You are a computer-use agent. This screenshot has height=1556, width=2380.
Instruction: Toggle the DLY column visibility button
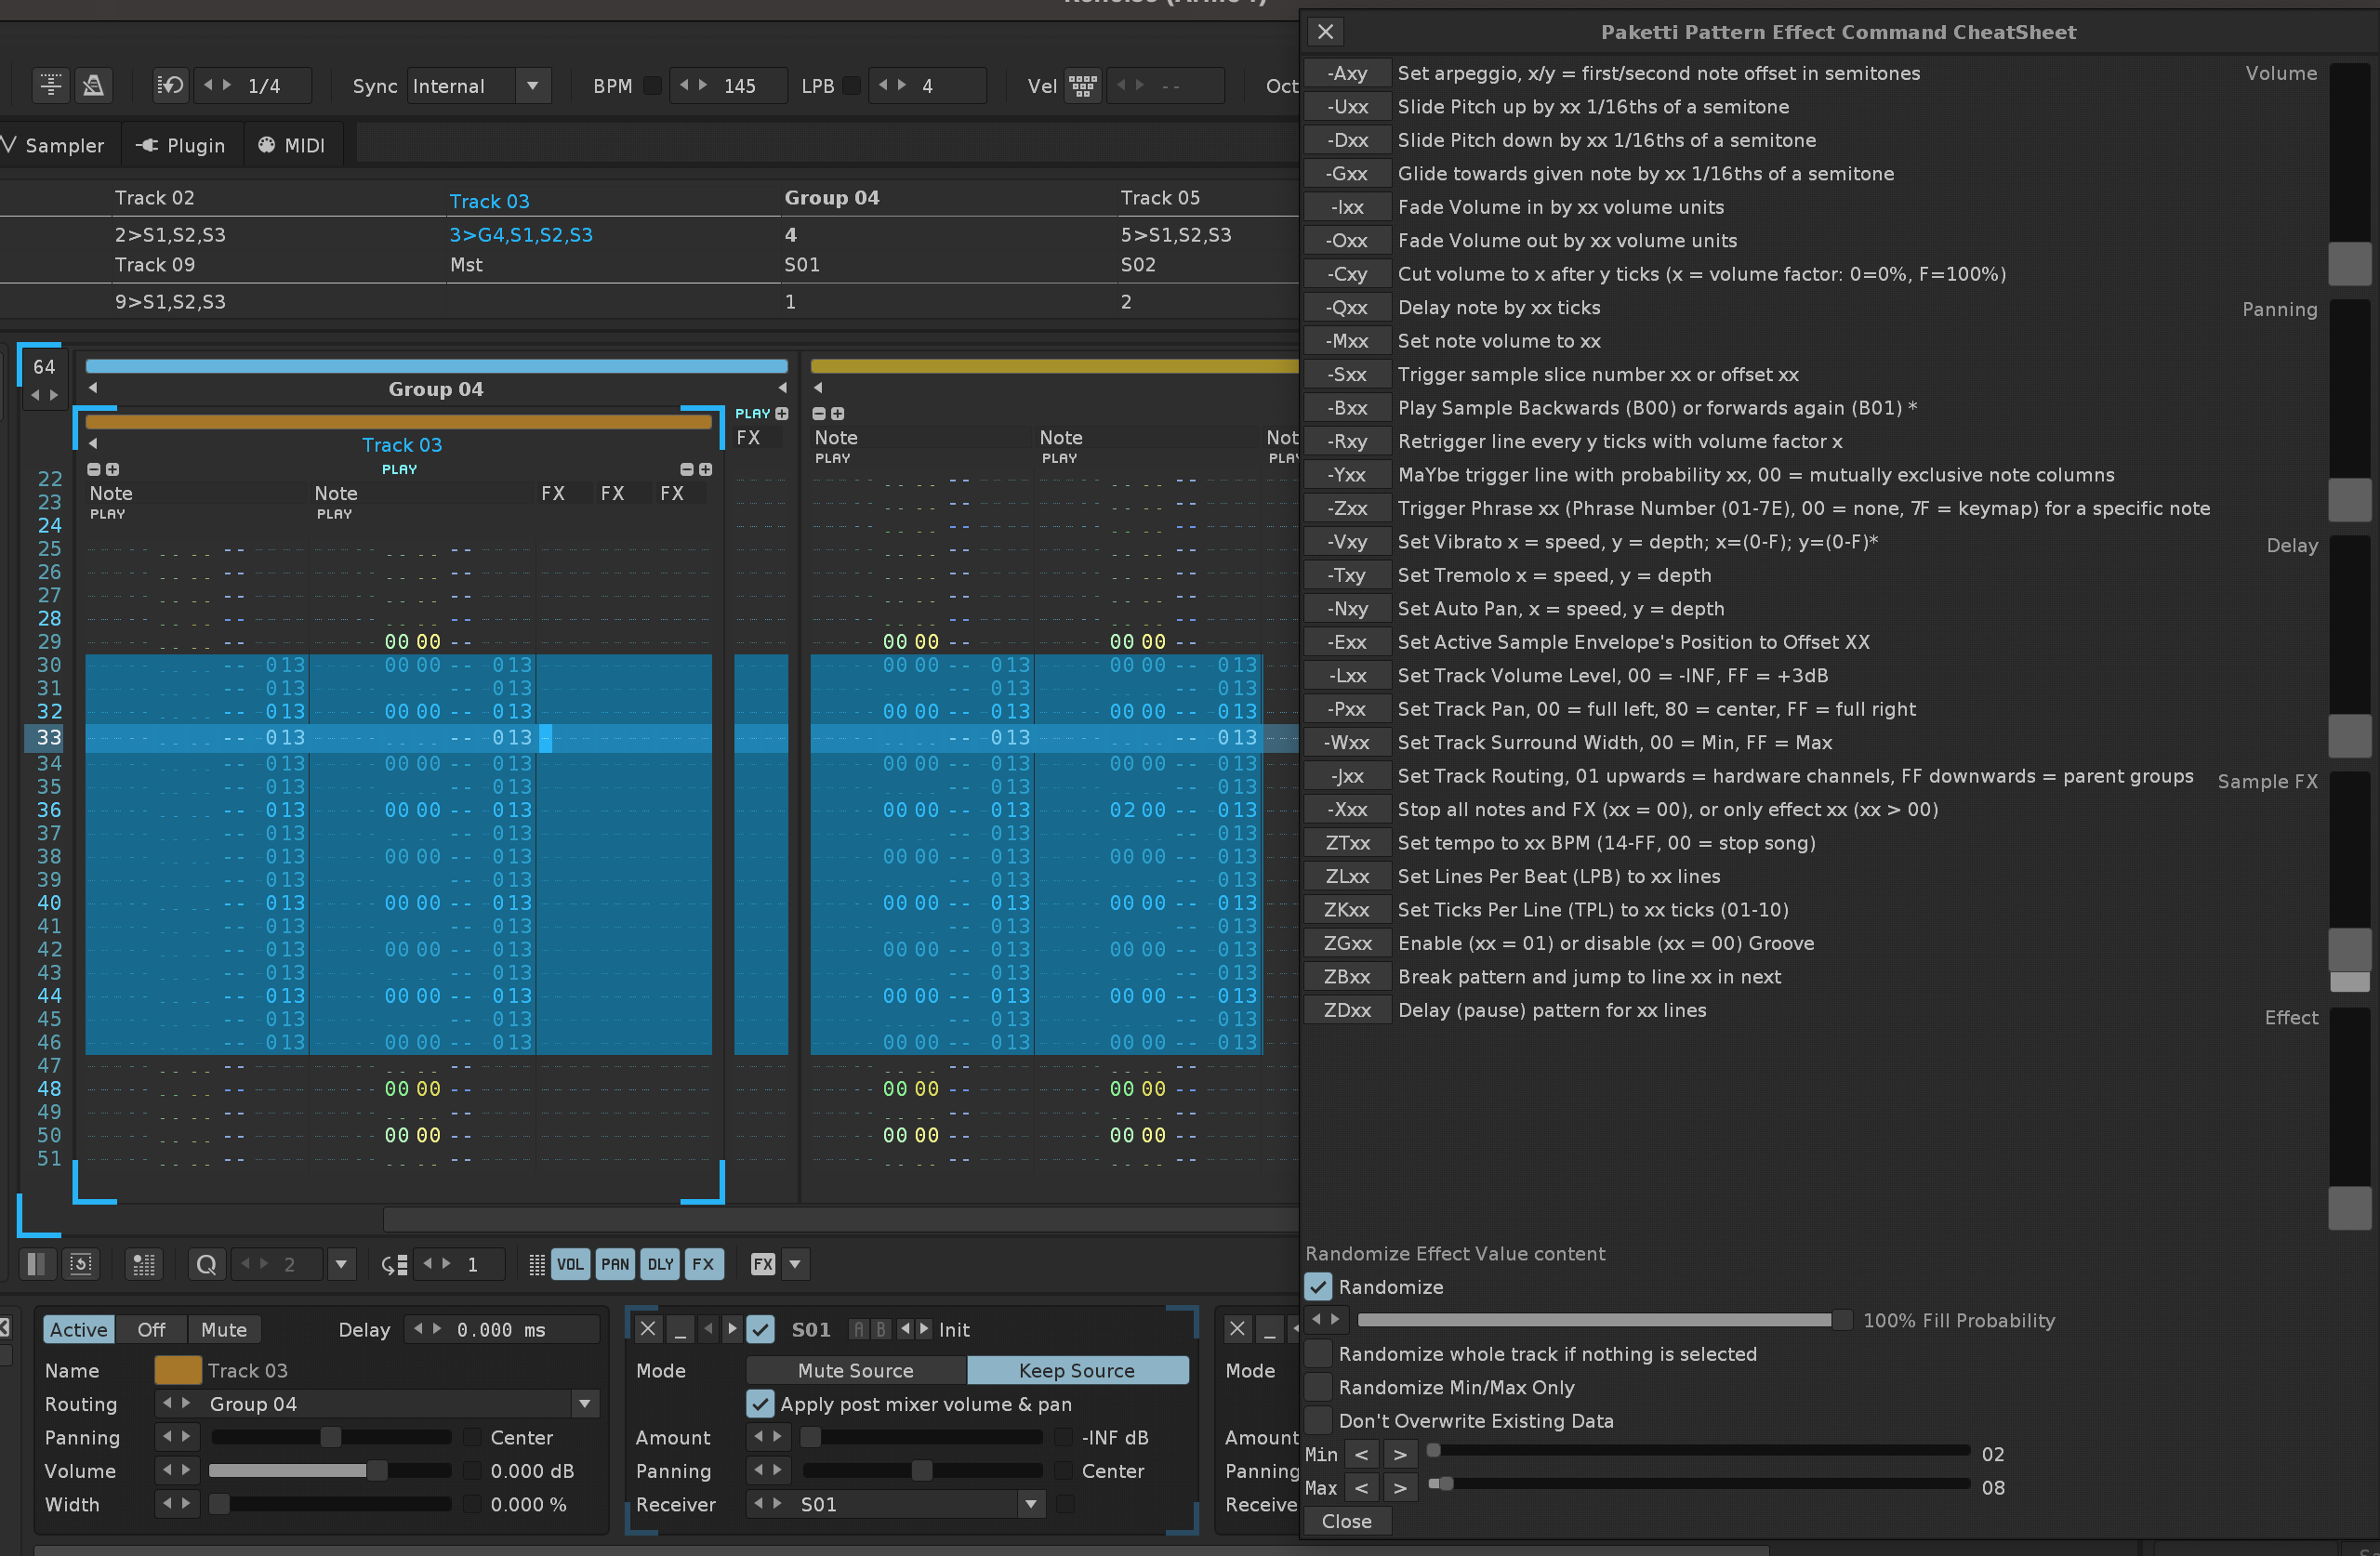click(660, 1264)
